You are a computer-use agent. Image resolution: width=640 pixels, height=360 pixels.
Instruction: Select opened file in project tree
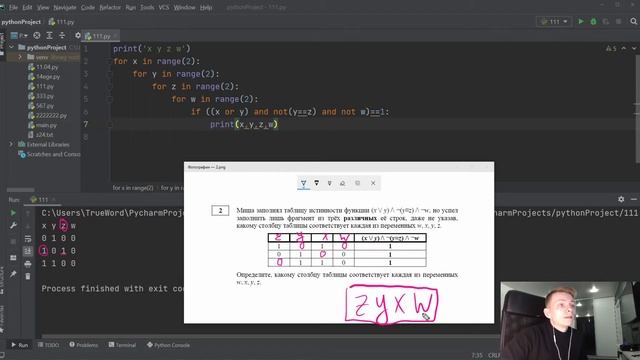coord(37,36)
